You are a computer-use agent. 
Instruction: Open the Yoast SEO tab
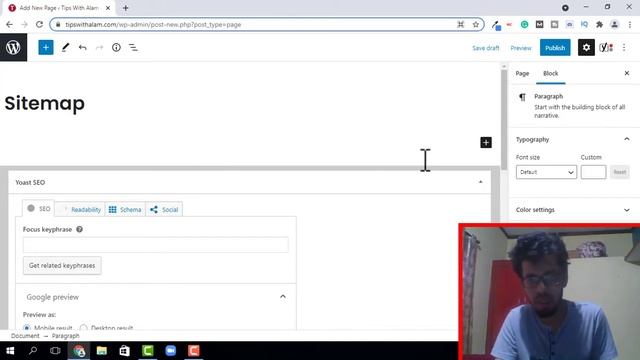pos(38,209)
